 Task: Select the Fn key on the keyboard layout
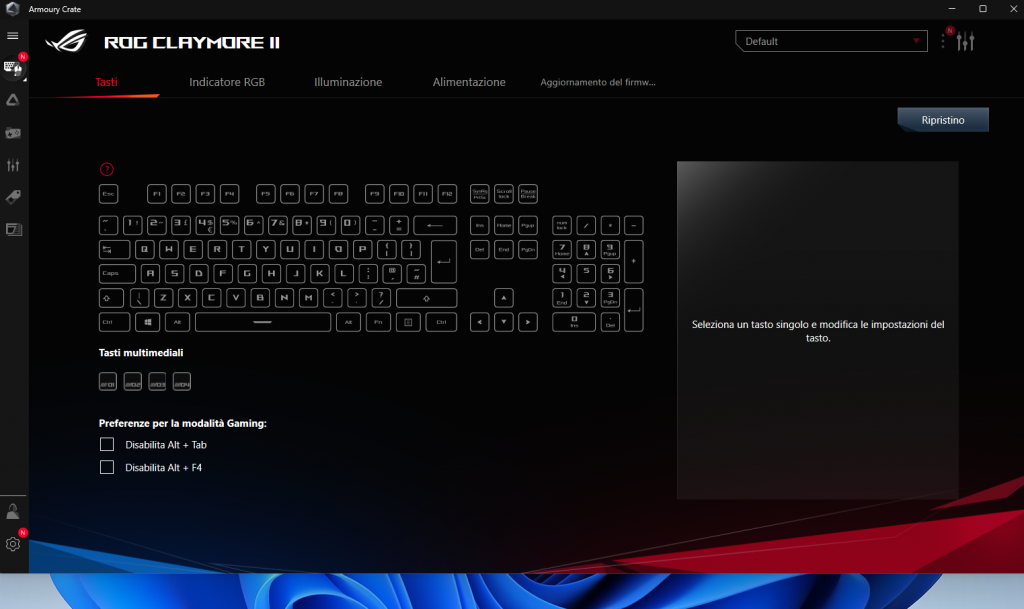click(x=378, y=322)
